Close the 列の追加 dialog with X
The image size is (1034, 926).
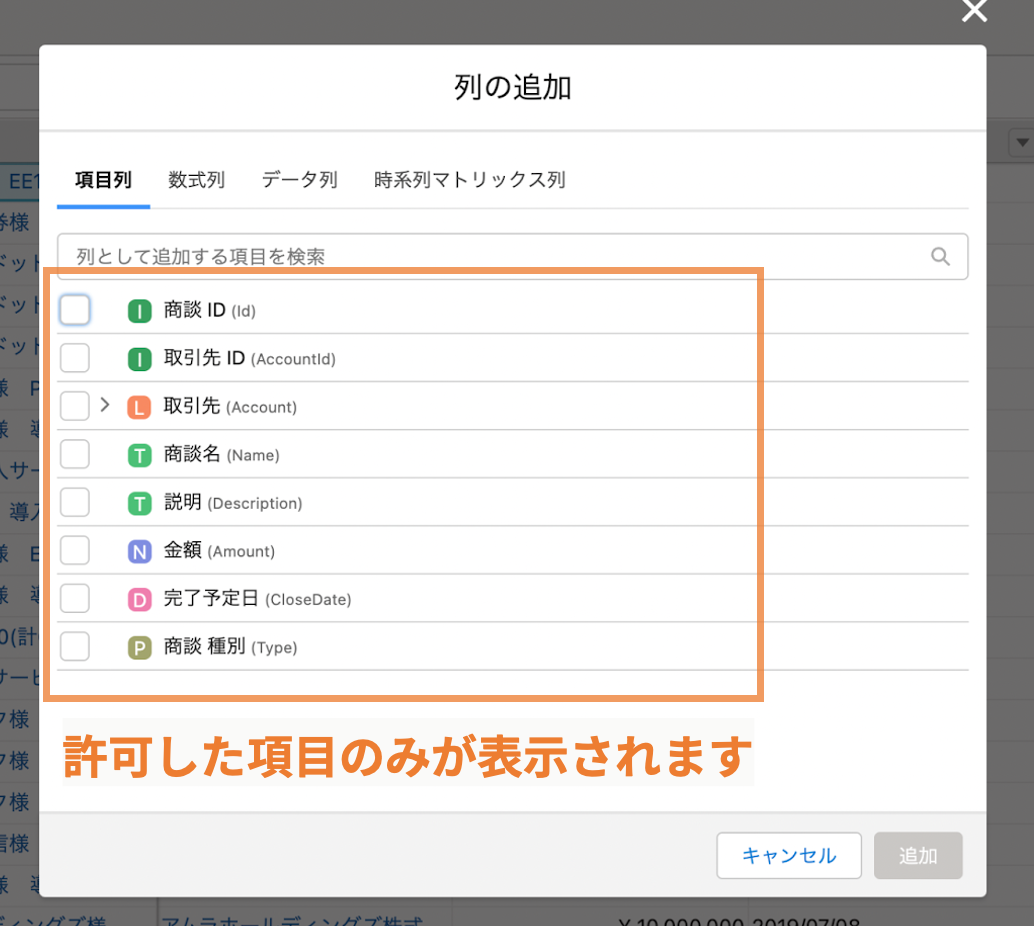tap(974, 11)
